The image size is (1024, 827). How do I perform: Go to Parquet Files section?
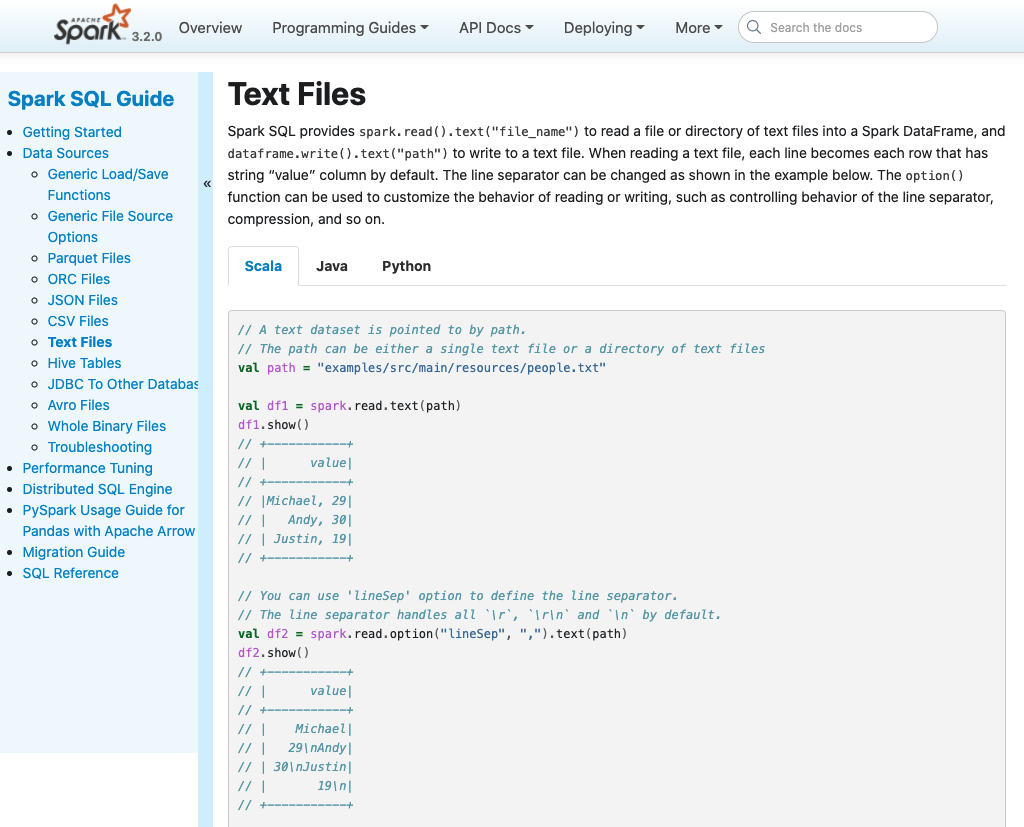(x=89, y=258)
